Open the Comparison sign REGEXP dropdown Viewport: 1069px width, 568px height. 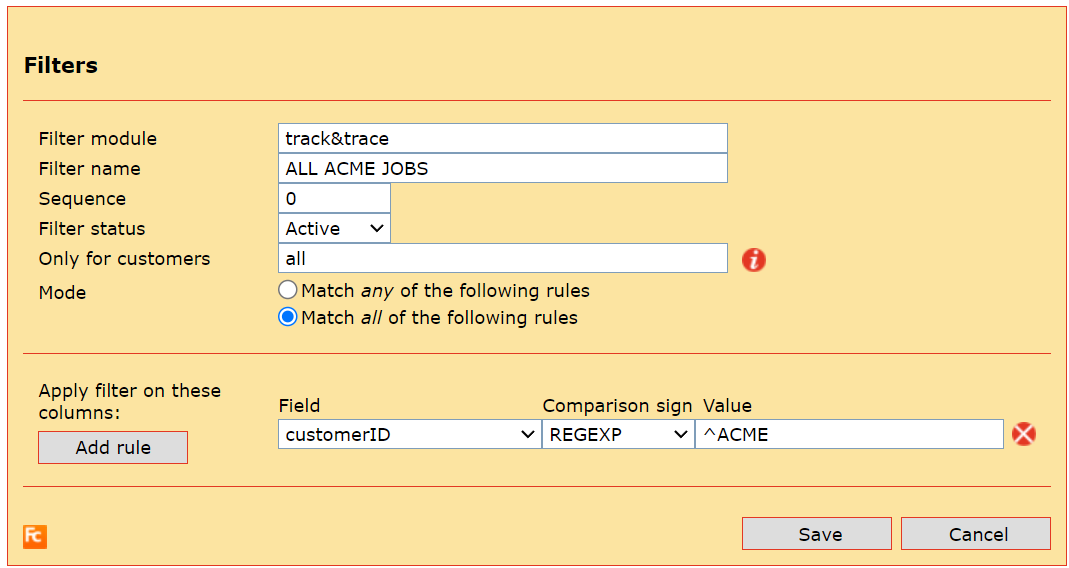click(617, 435)
